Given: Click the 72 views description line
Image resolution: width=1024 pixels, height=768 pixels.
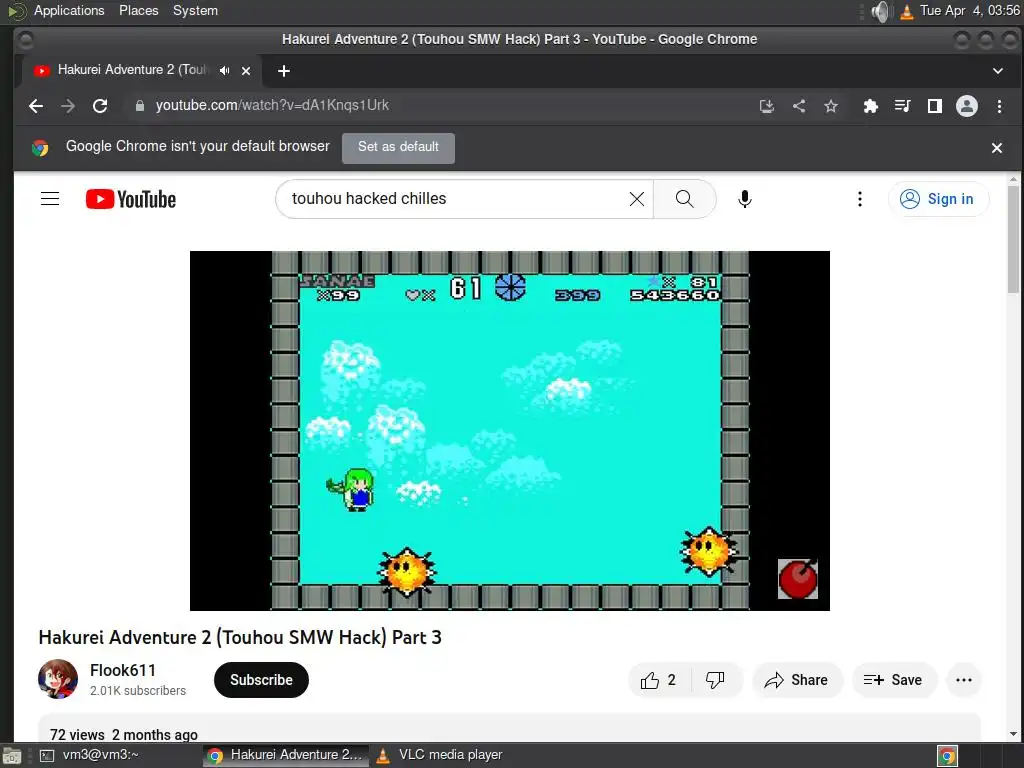Looking at the screenshot, I should tap(124, 735).
